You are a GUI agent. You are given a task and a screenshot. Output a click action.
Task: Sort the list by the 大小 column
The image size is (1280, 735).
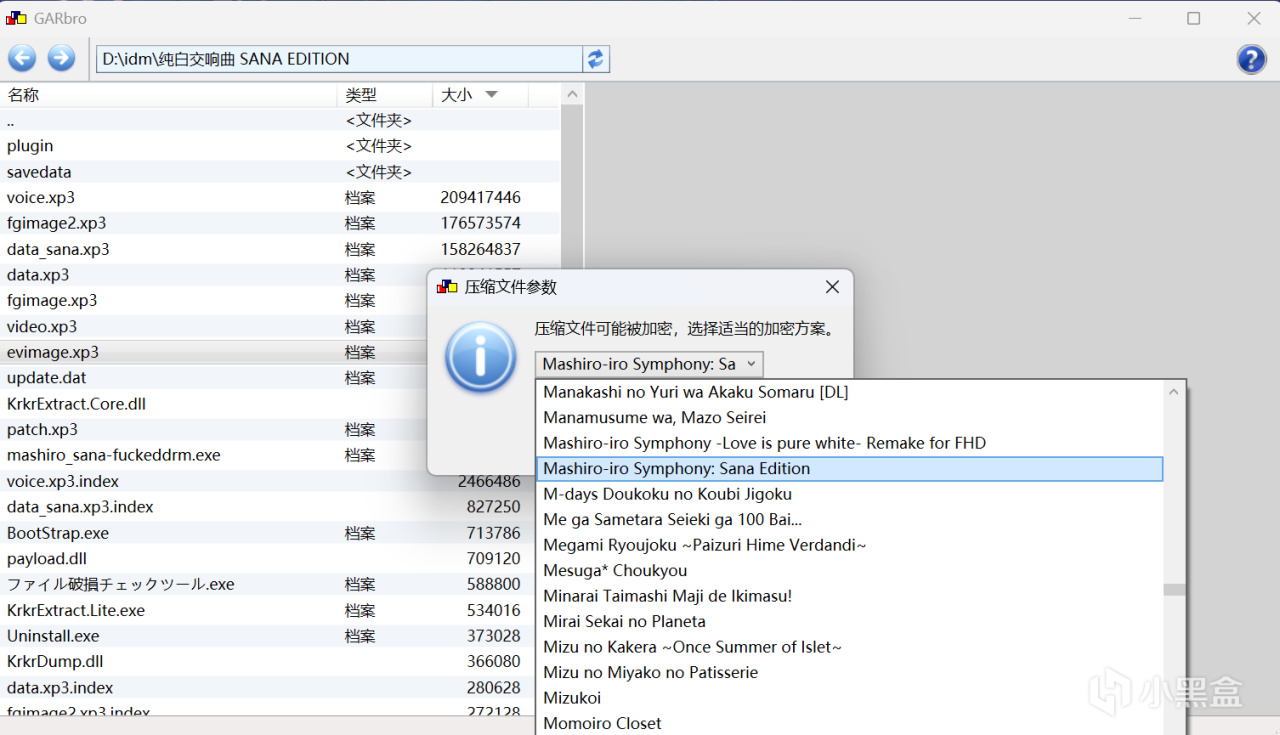pos(481,95)
